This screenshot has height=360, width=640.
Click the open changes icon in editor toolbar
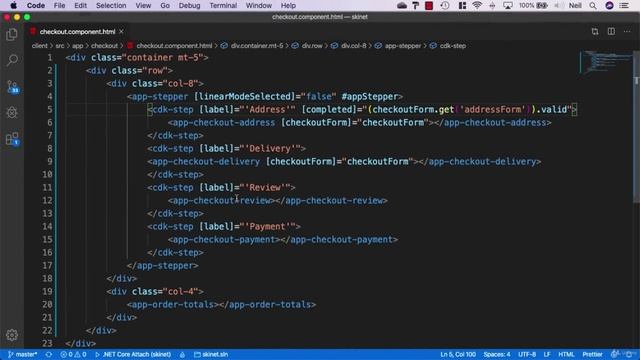pos(595,31)
